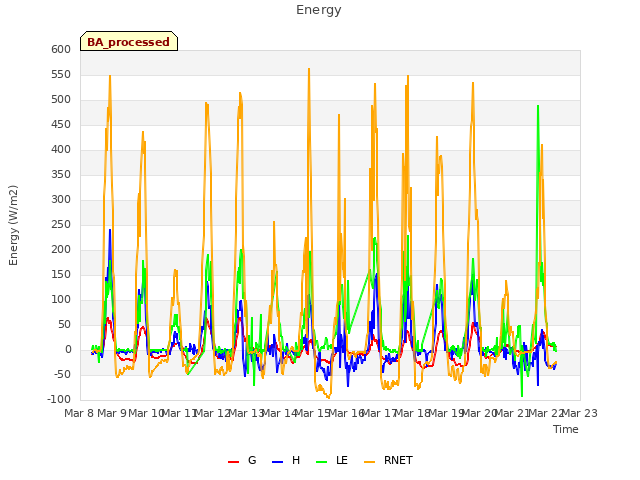Click the Mar 18 x-axis tick label
This screenshot has height=480, width=640.
413,413
